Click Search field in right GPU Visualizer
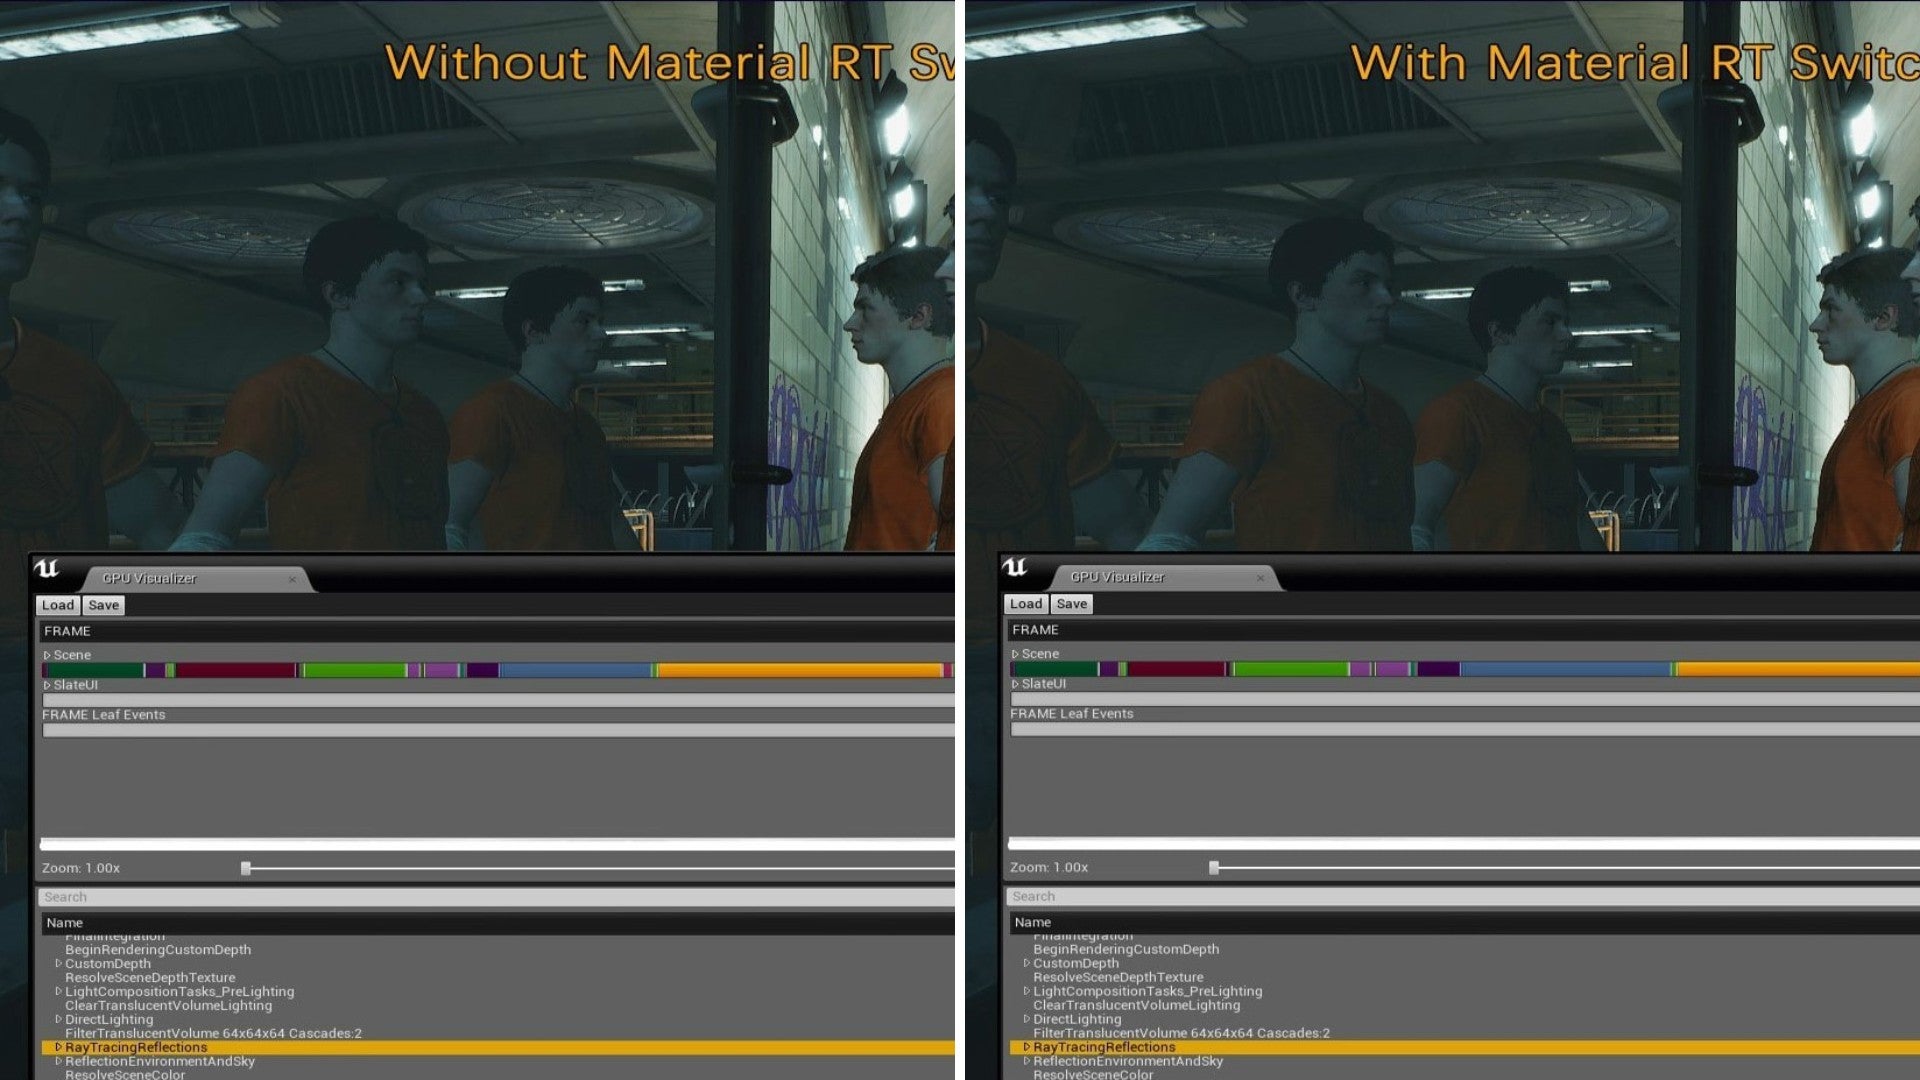Viewport: 1920px width, 1080px height. point(1464,897)
